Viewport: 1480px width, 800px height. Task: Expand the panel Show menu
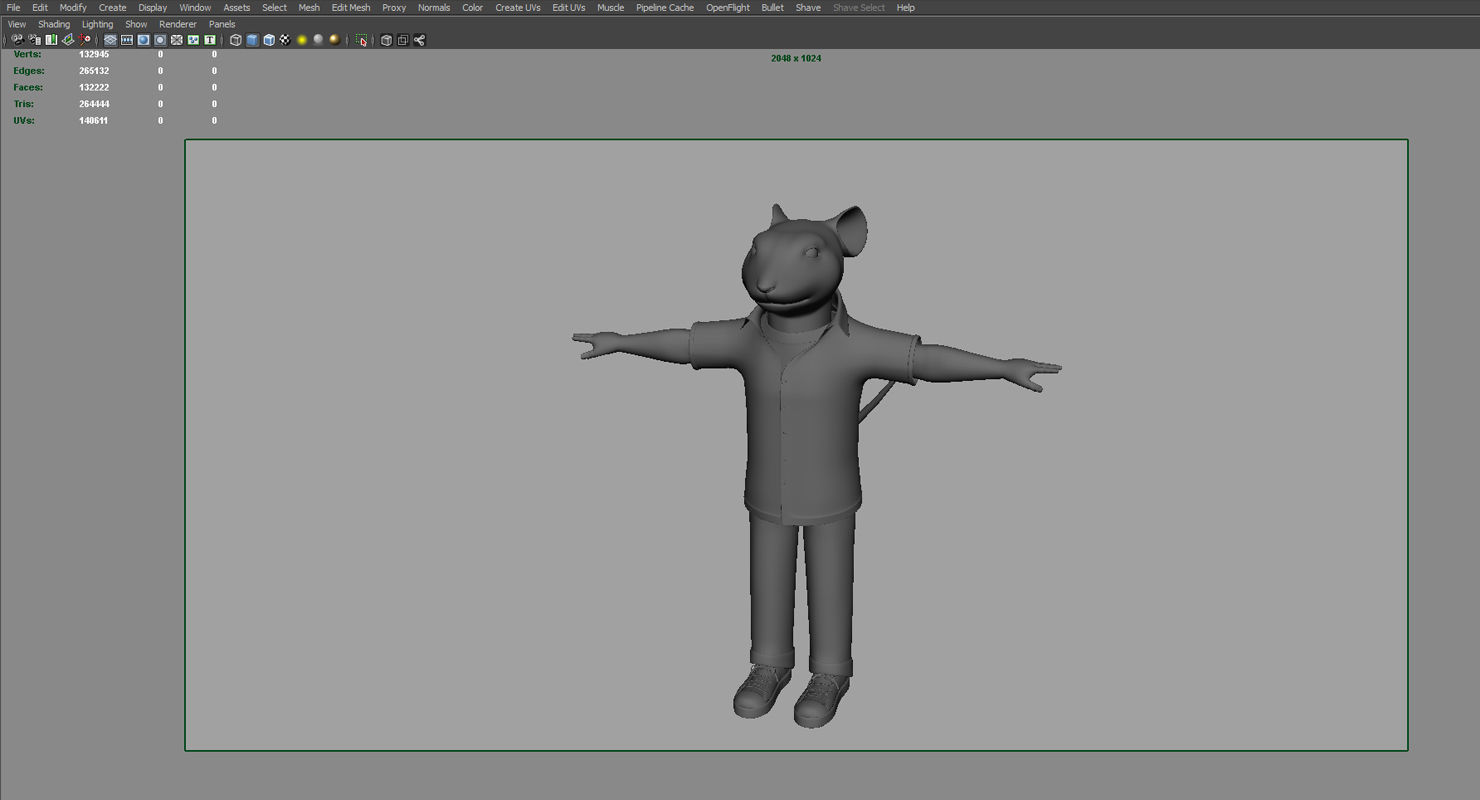coord(136,24)
